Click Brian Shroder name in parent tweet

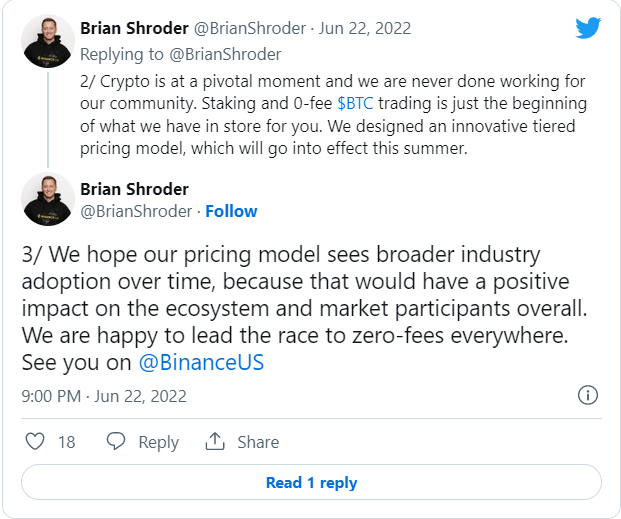point(134,28)
